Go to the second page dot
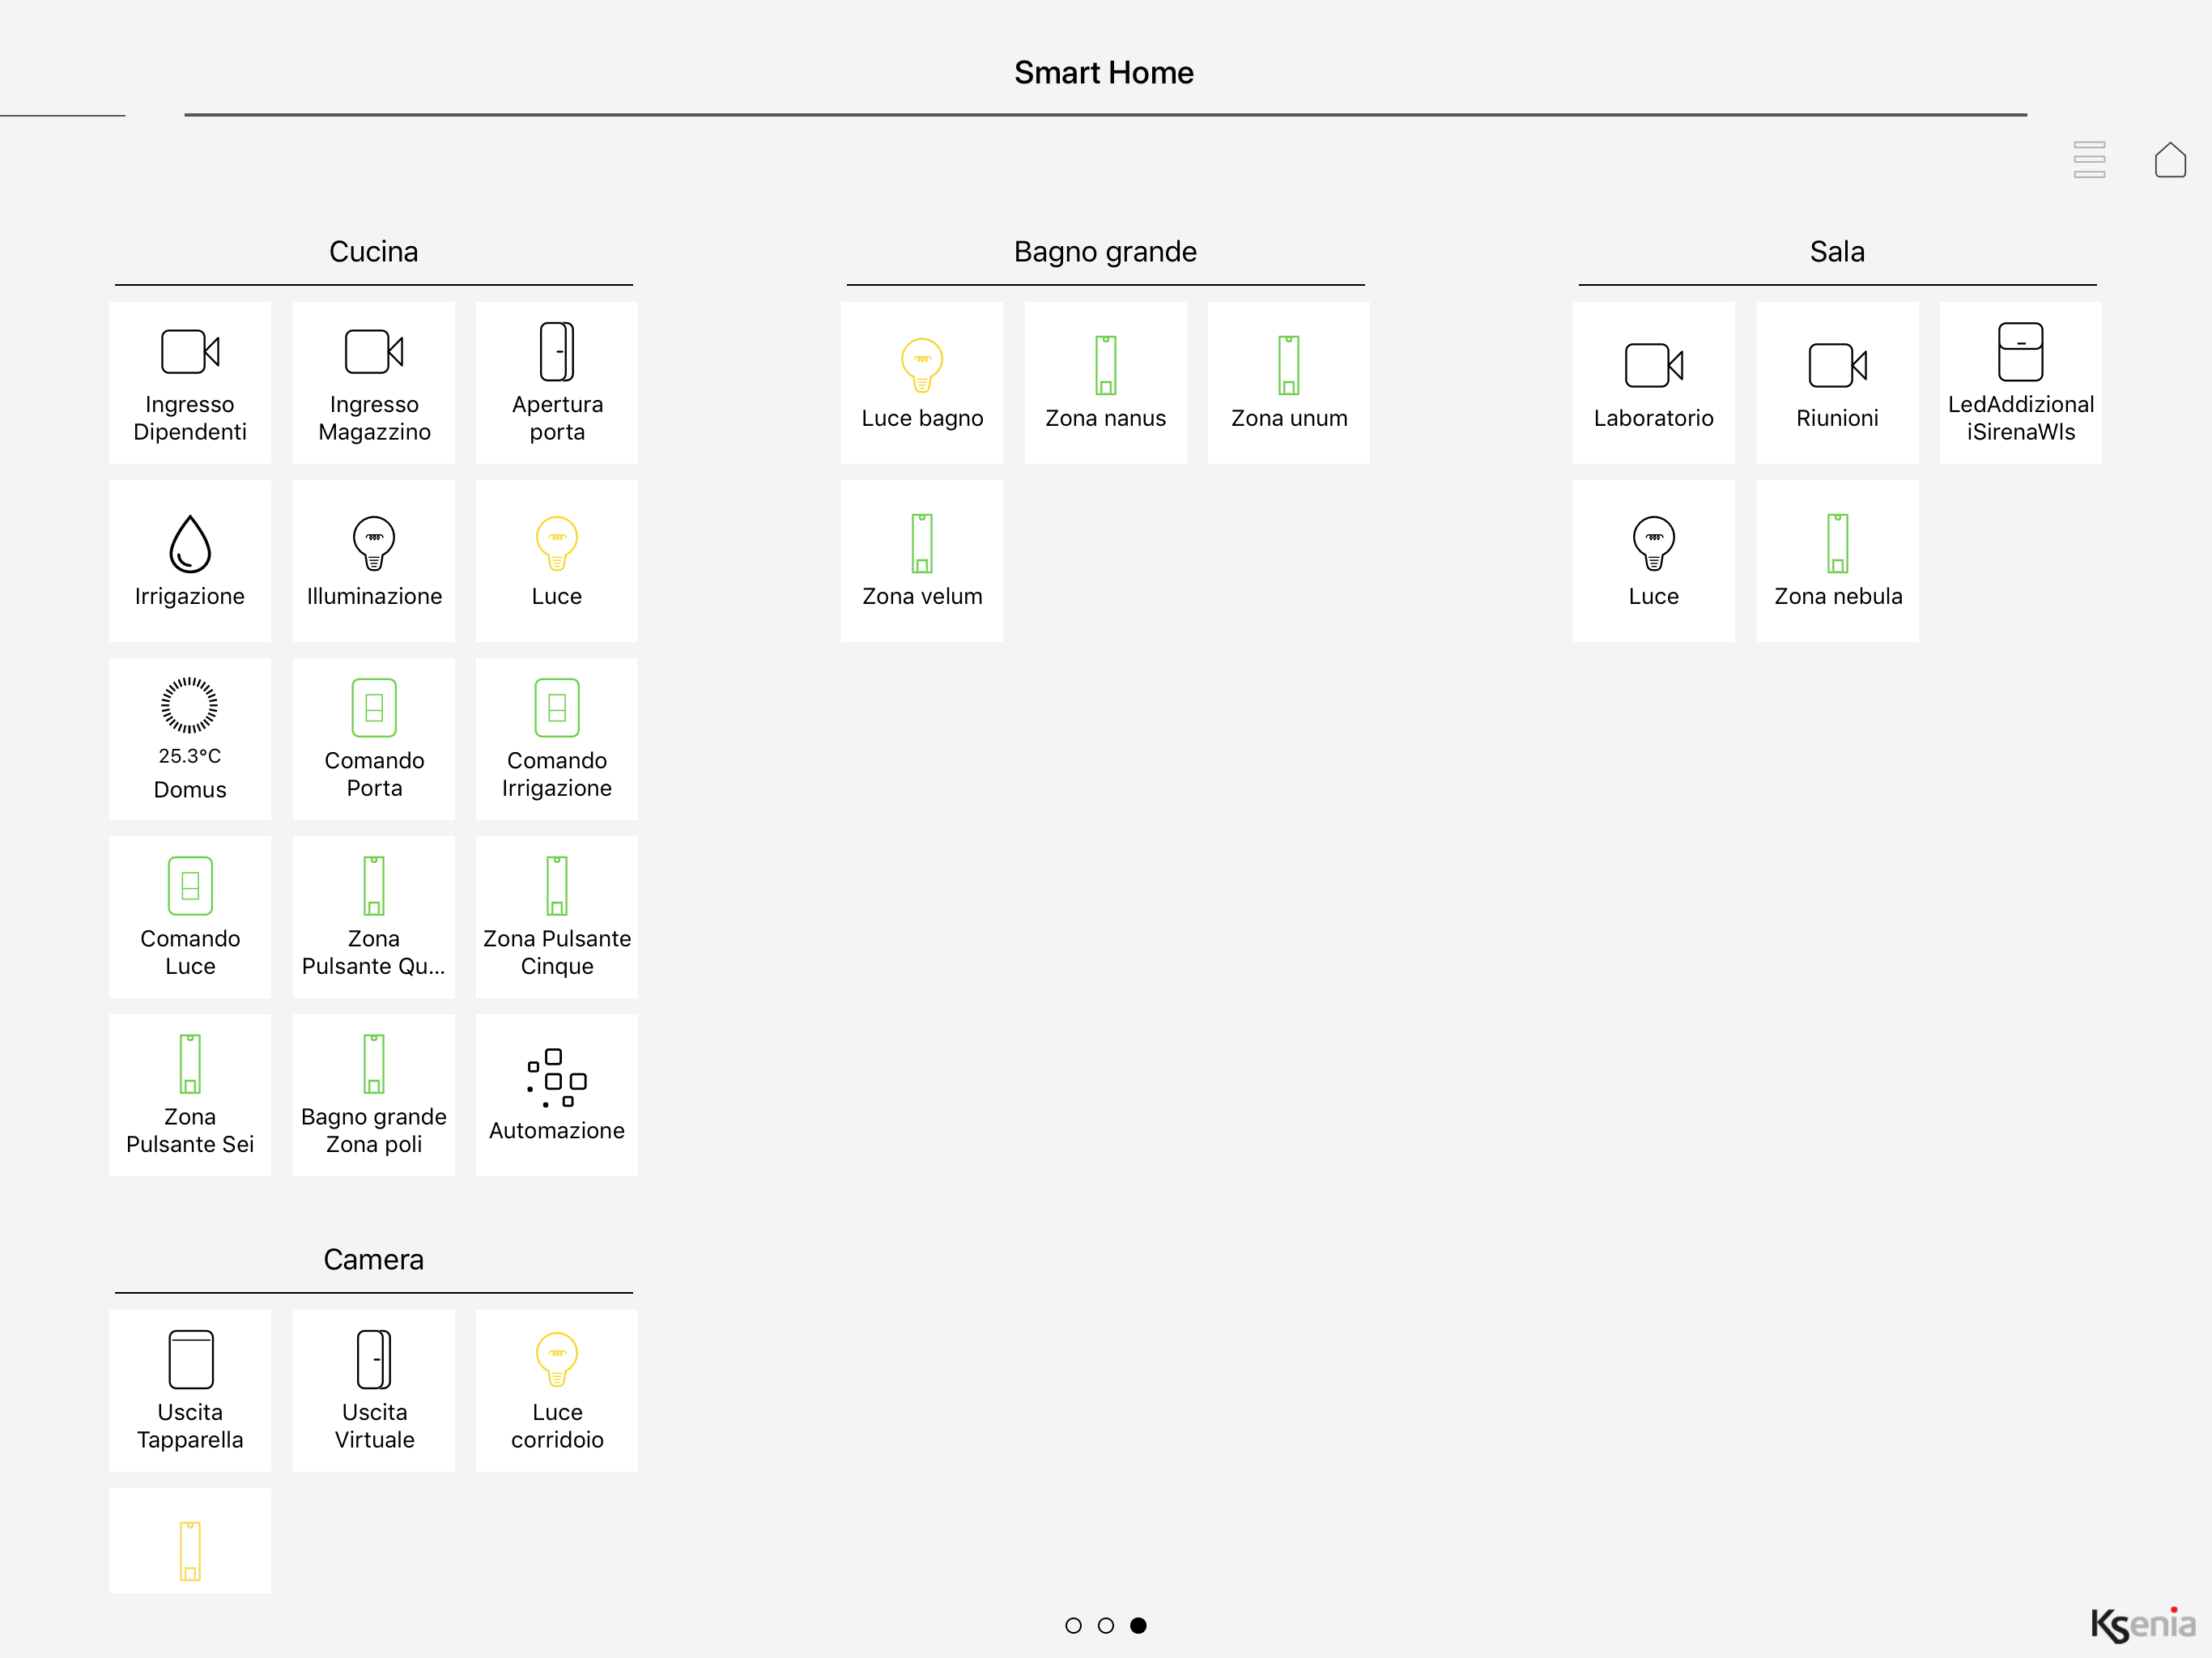This screenshot has width=2212, height=1658. [1106, 1626]
